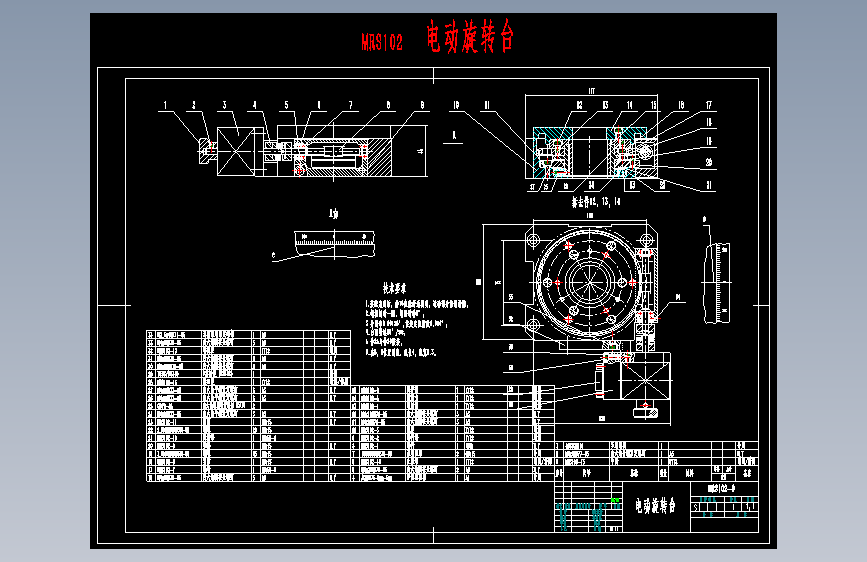Click the bottom-left mounting hole of the base
This screenshot has height=562, width=867.
(x=533, y=325)
